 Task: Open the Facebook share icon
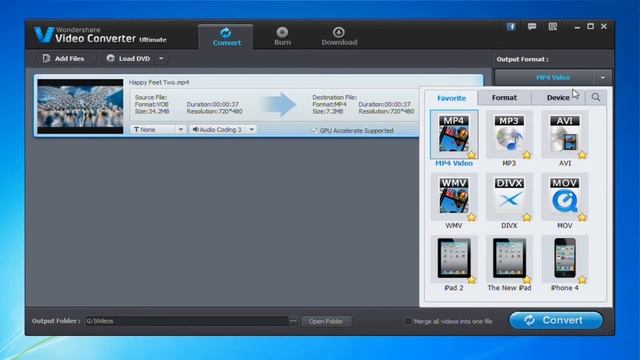pos(511,27)
